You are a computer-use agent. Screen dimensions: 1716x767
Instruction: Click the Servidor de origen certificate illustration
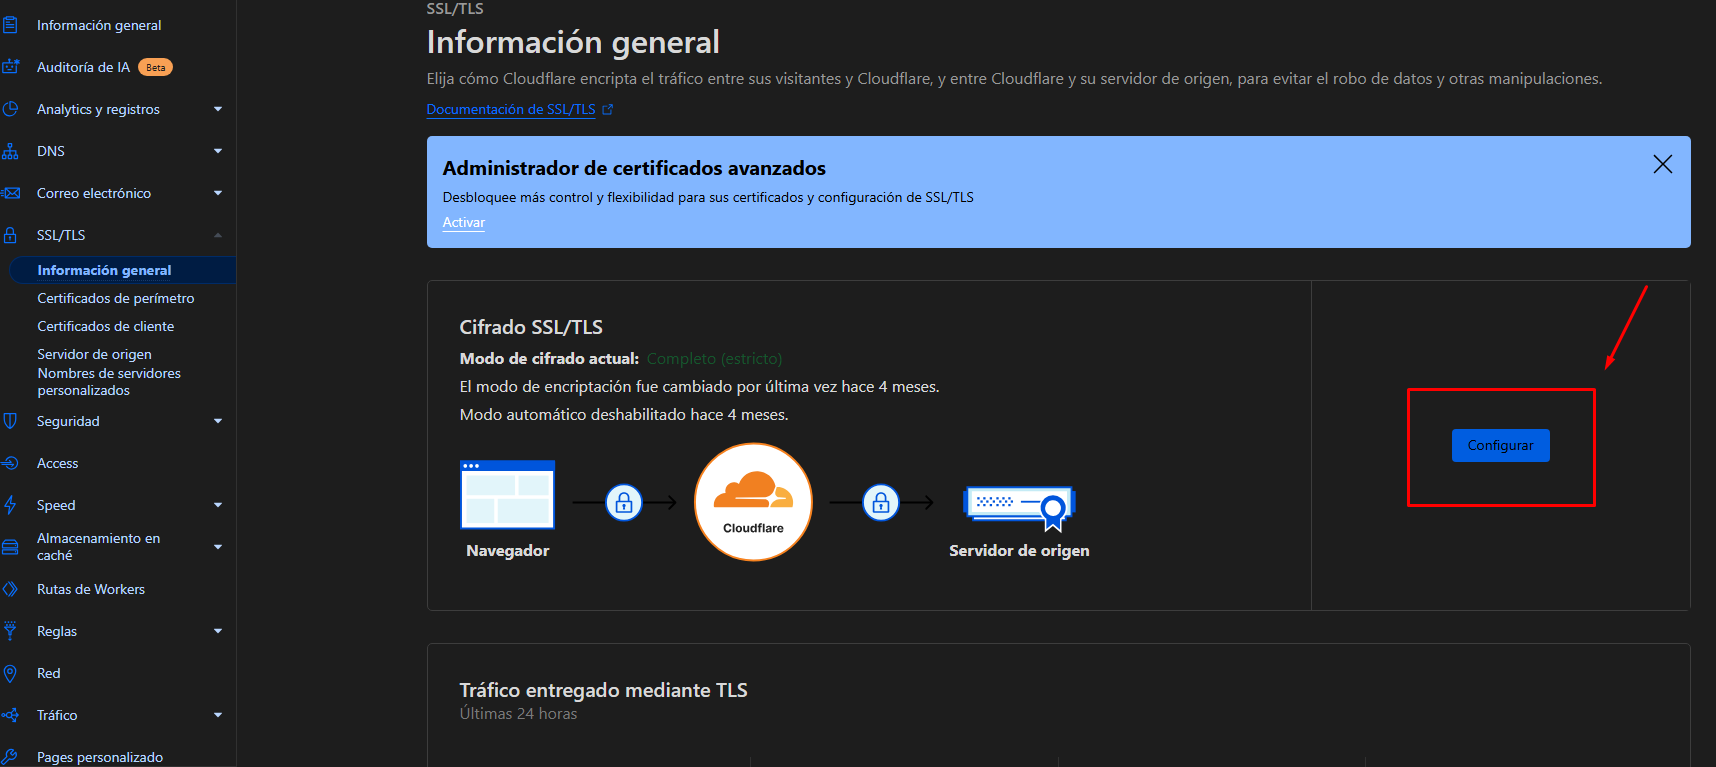click(1019, 508)
